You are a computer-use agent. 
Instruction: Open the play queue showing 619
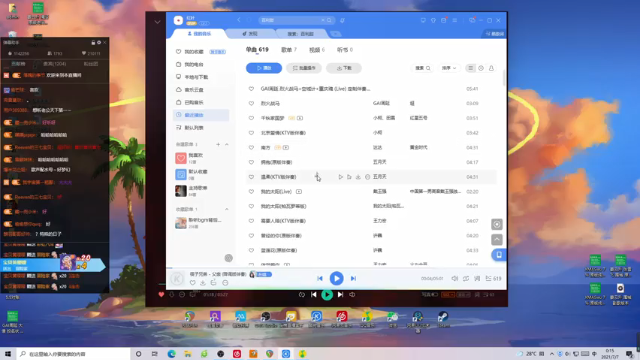tap(493, 278)
